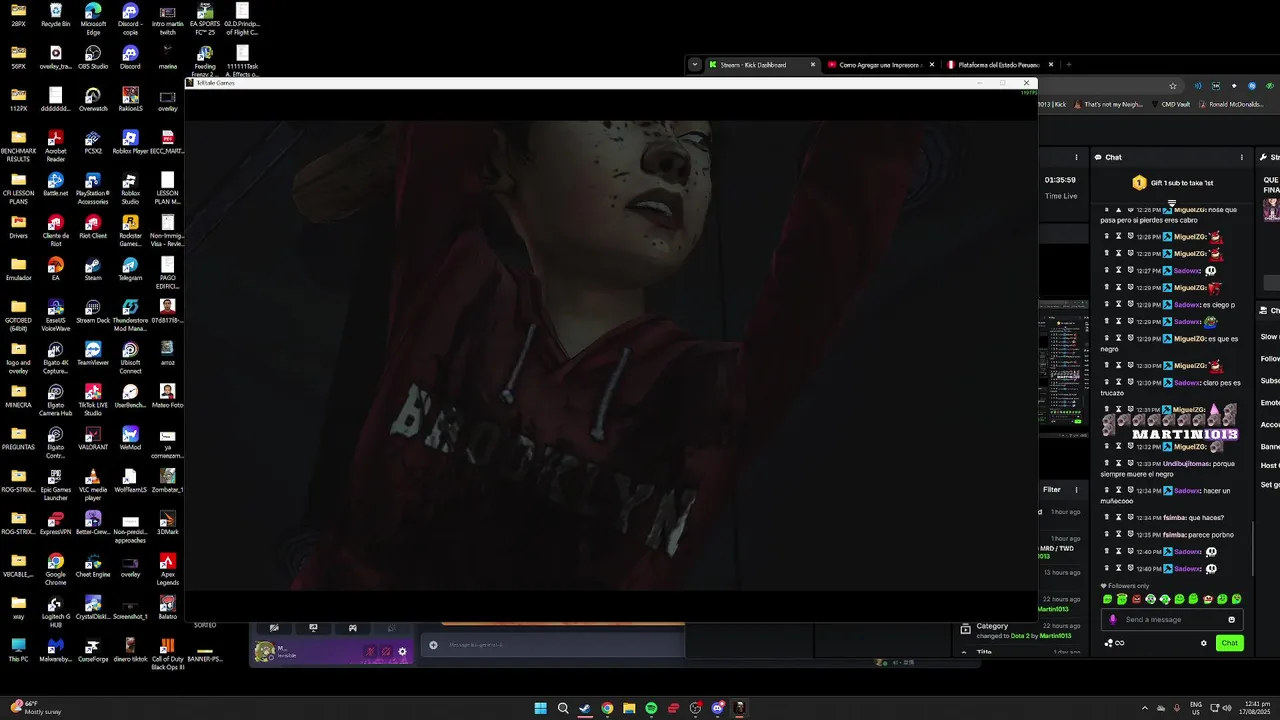Viewport: 1280px width, 720px height.
Task: Open the Windows Start menu
Action: 541,708
